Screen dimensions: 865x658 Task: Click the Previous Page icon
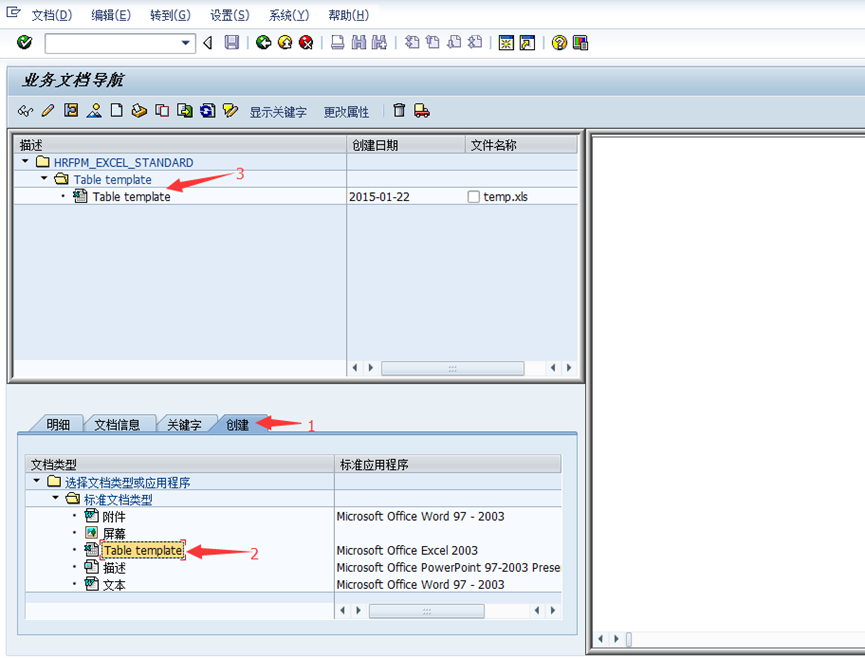[432, 42]
